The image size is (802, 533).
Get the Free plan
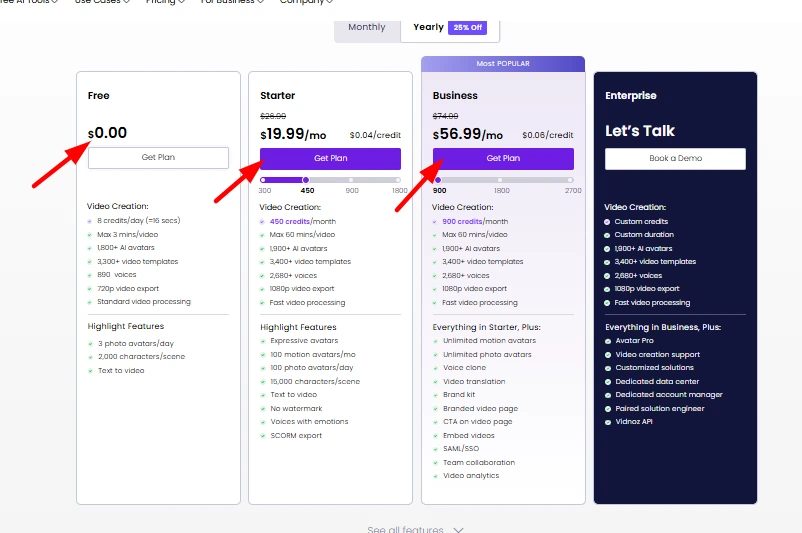pyautogui.click(x=158, y=158)
